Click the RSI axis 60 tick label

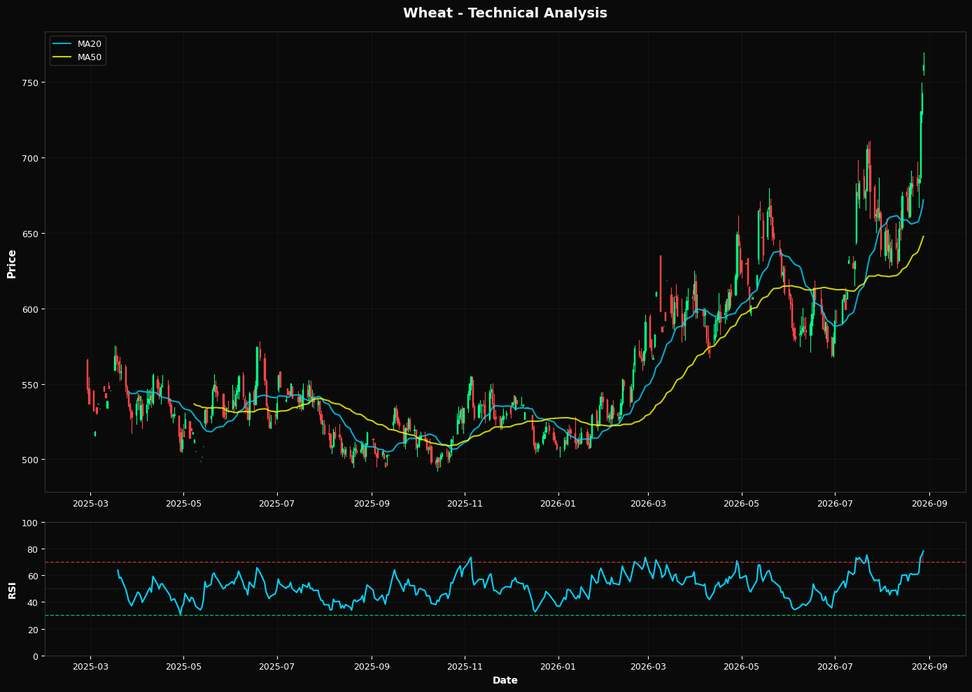coord(34,577)
